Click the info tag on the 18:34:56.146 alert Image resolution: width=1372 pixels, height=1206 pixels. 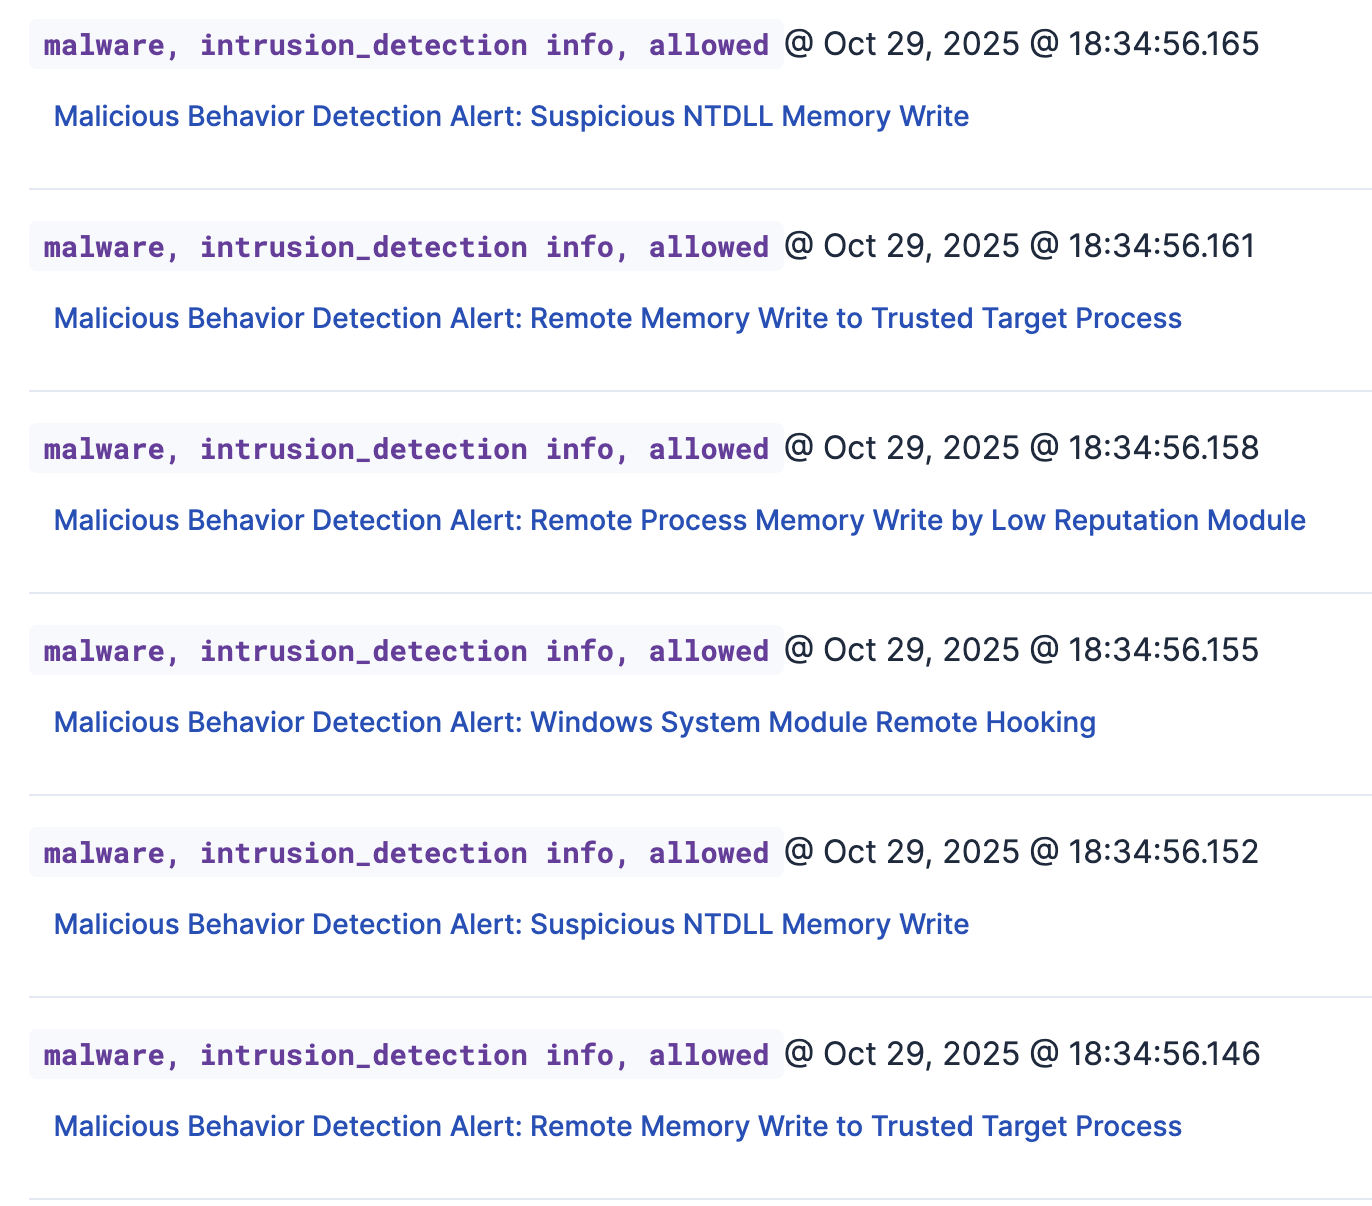579,1055
